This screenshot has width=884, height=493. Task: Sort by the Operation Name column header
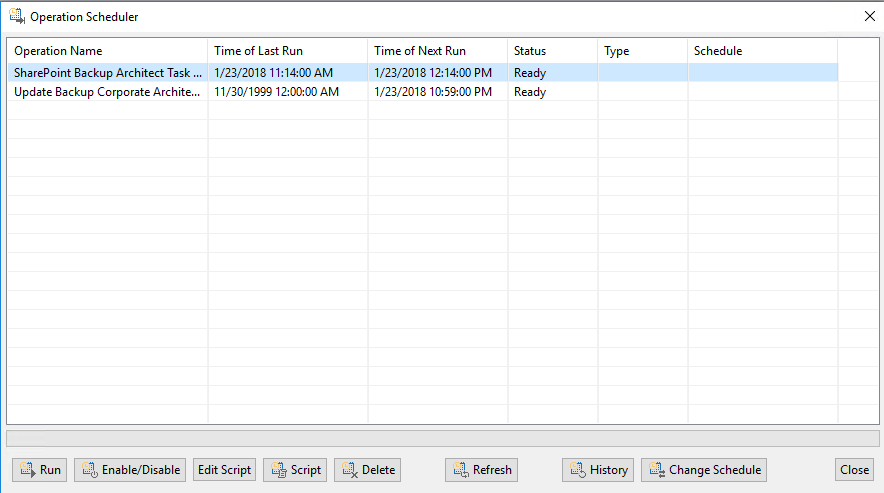coord(108,51)
